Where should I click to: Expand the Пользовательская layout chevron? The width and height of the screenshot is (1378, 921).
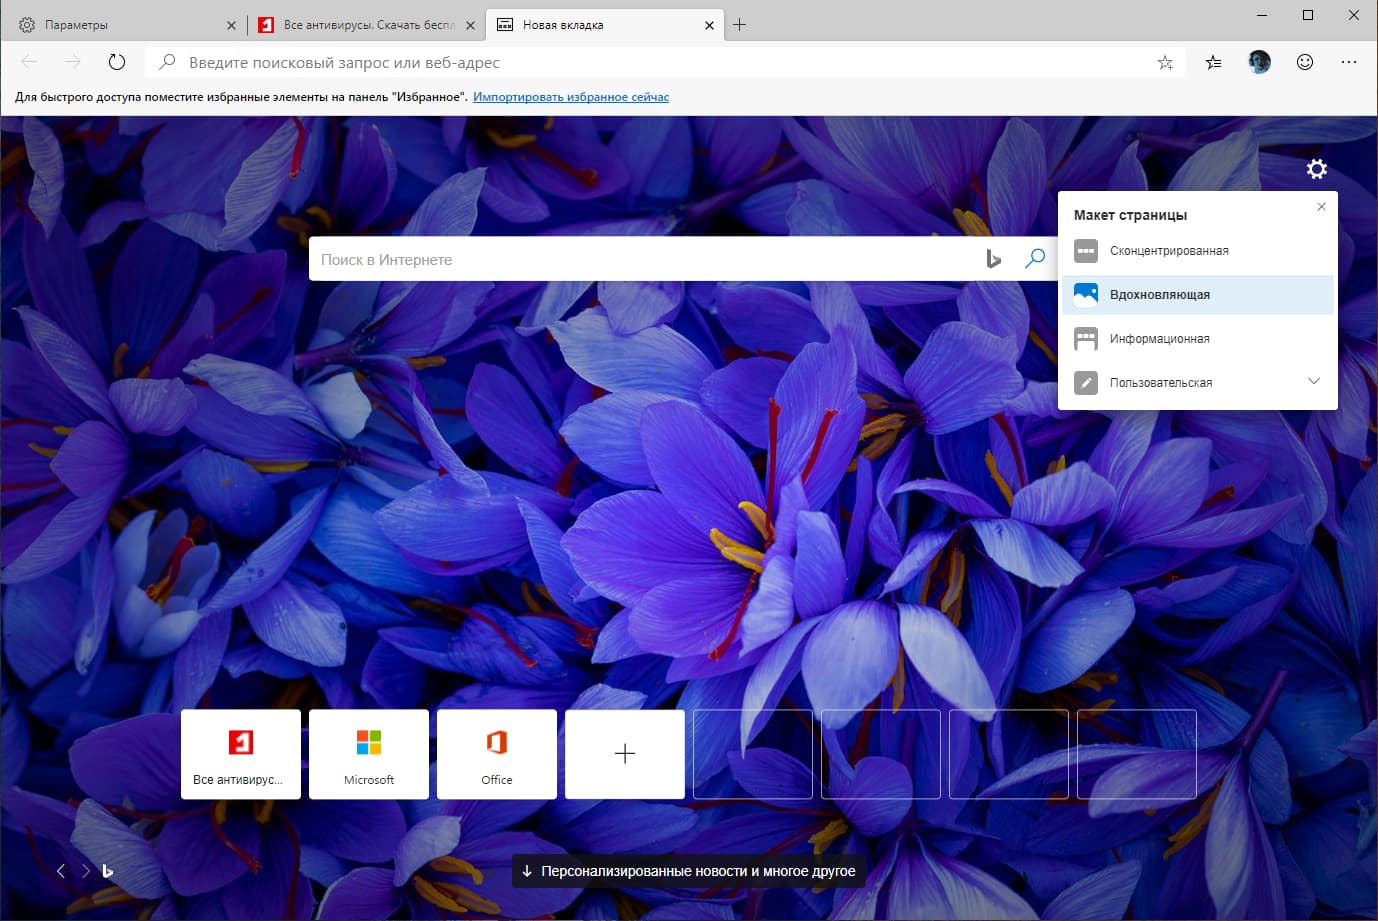pos(1313,381)
